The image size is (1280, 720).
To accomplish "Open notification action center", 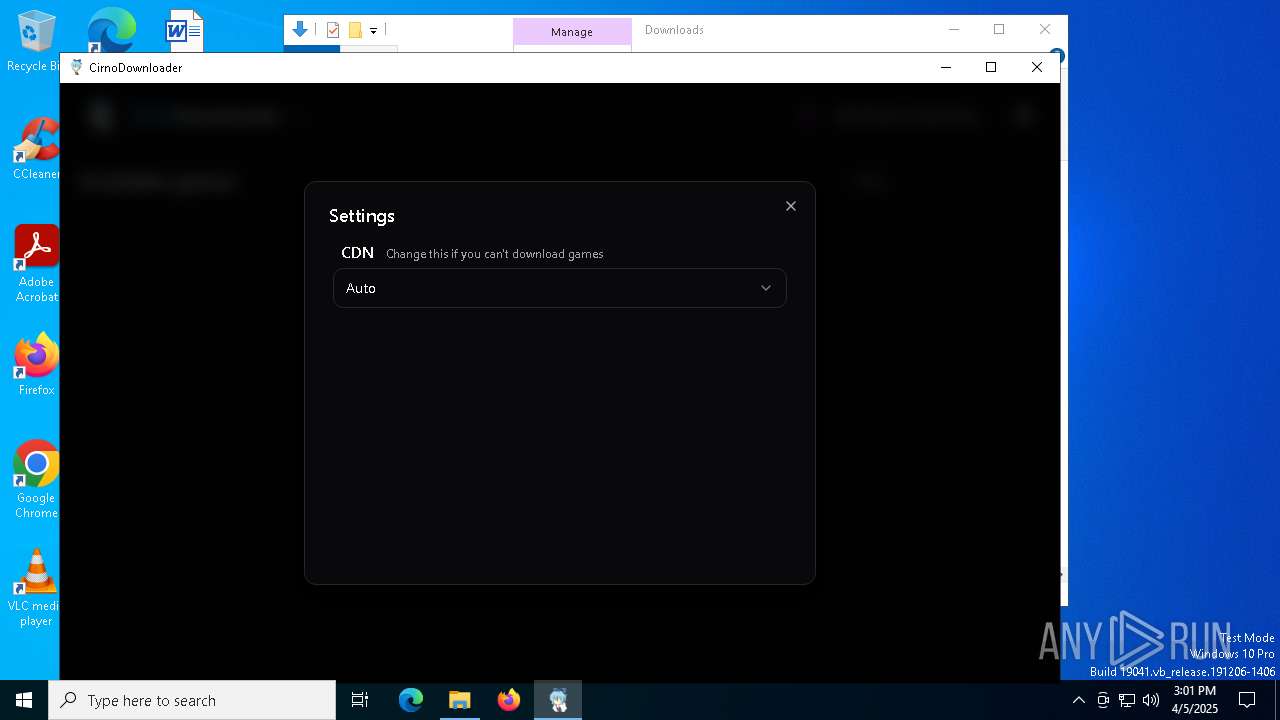I will tap(1247, 700).
